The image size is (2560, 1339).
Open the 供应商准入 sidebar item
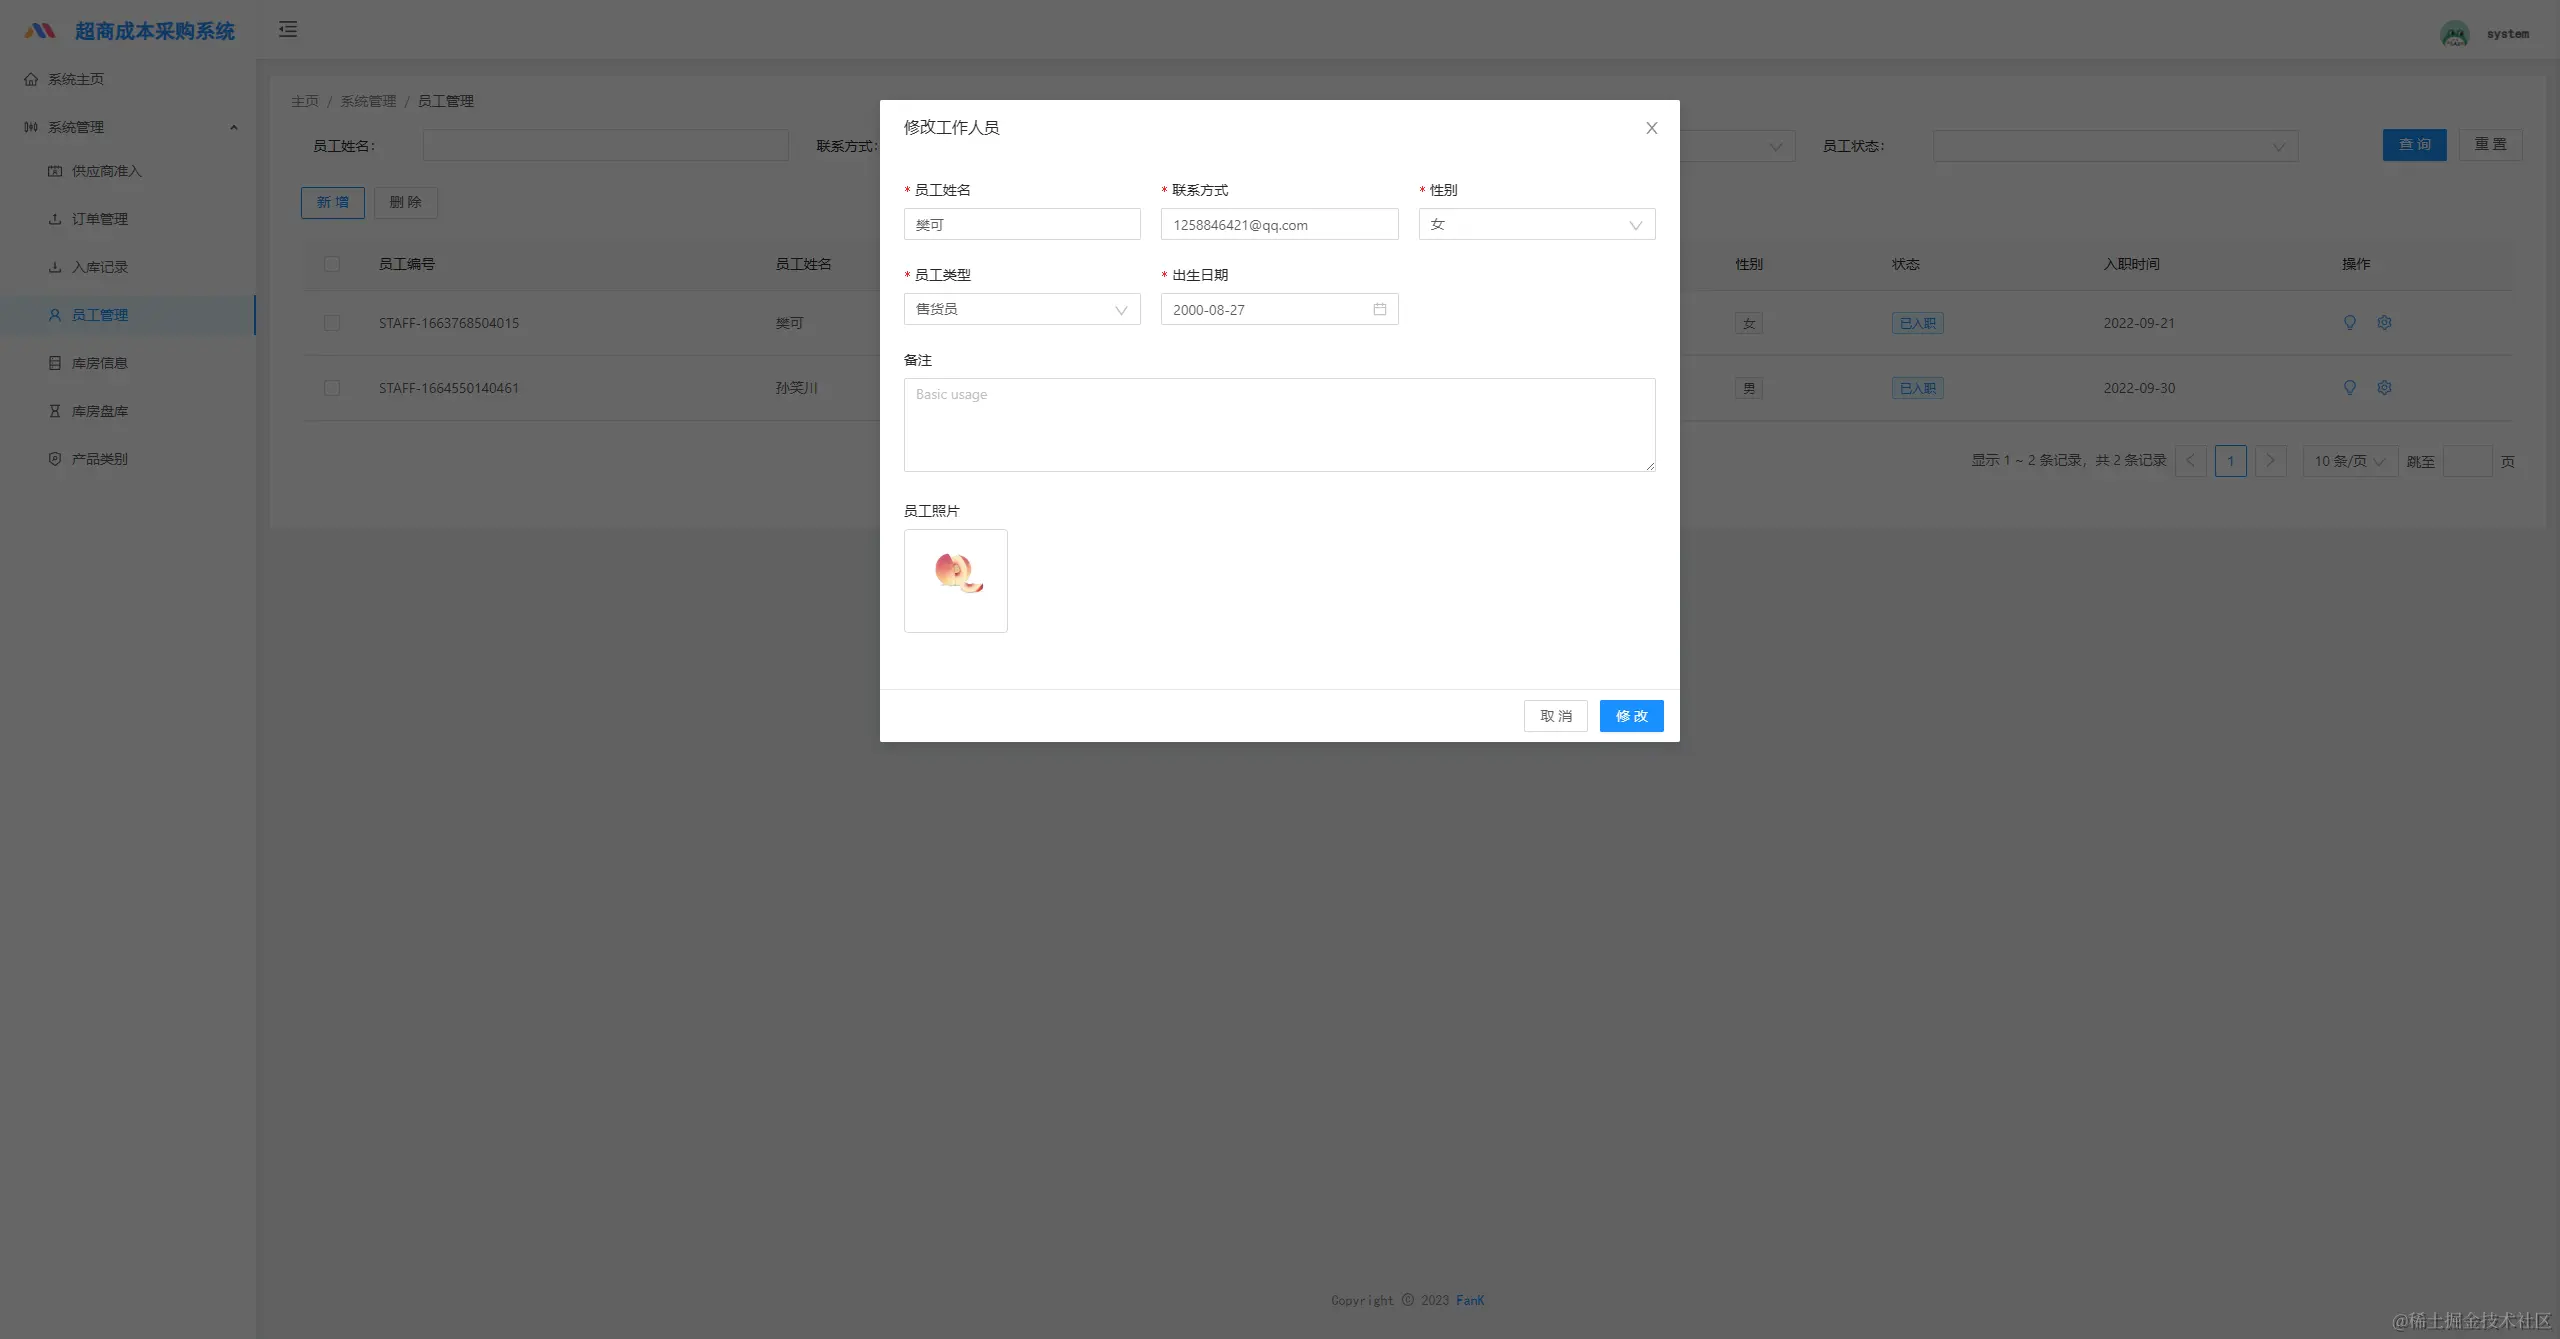click(x=106, y=171)
